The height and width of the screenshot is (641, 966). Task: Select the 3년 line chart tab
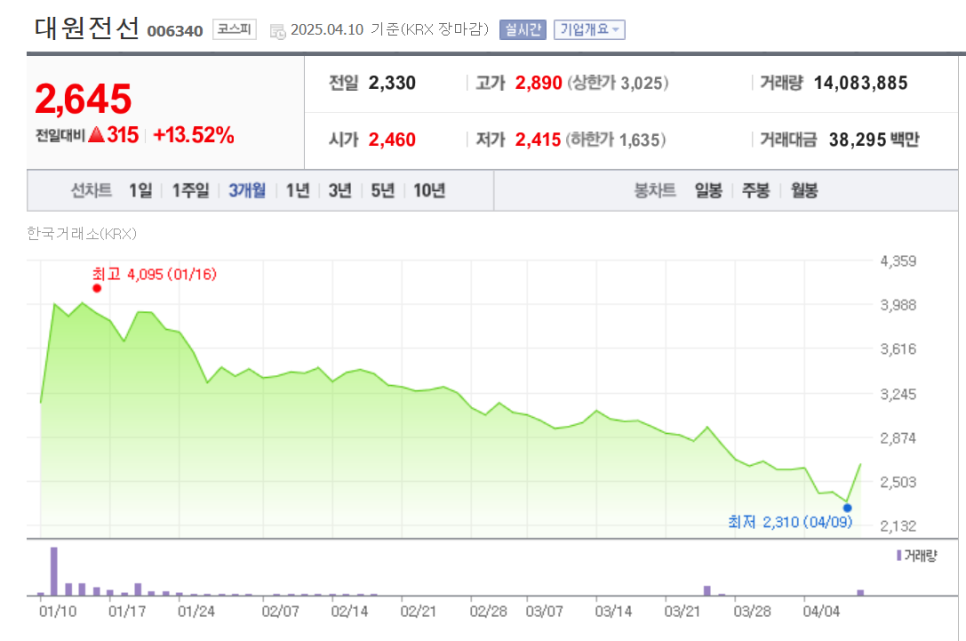pos(339,190)
